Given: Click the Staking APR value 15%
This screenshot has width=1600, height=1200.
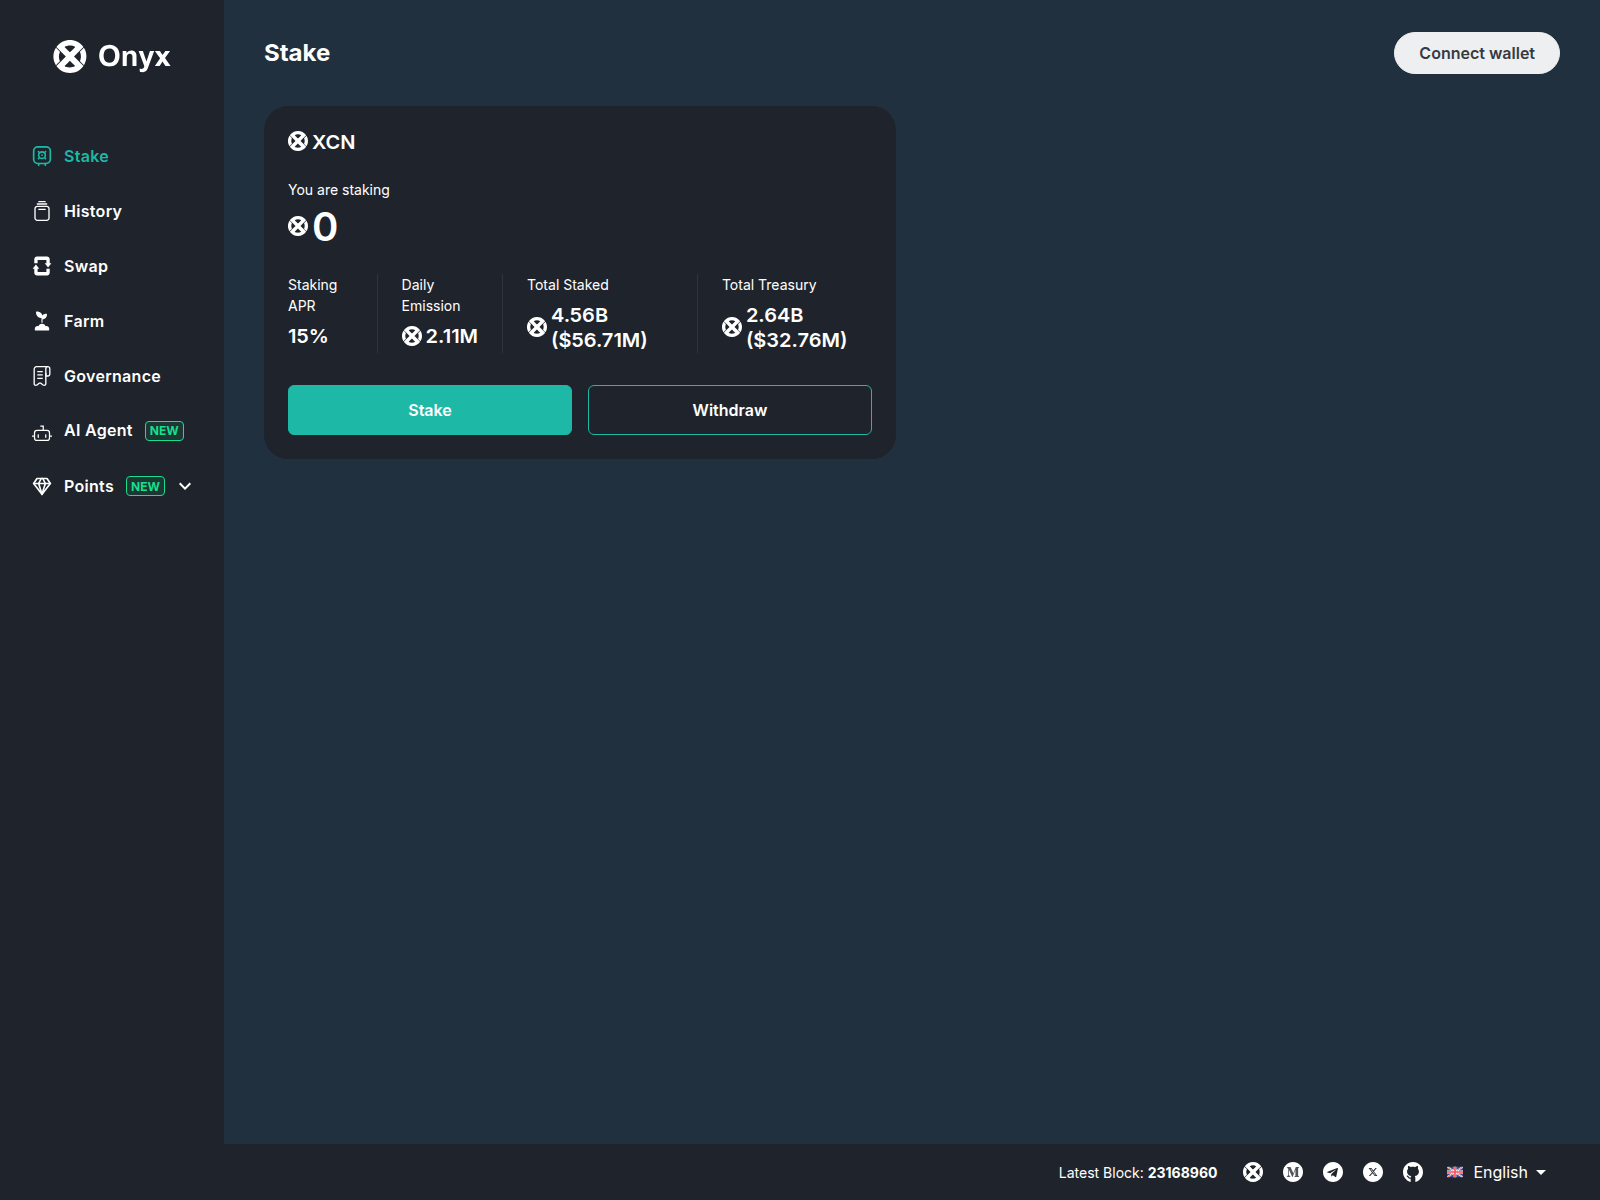Looking at the screenshot, I should [308, 336].
